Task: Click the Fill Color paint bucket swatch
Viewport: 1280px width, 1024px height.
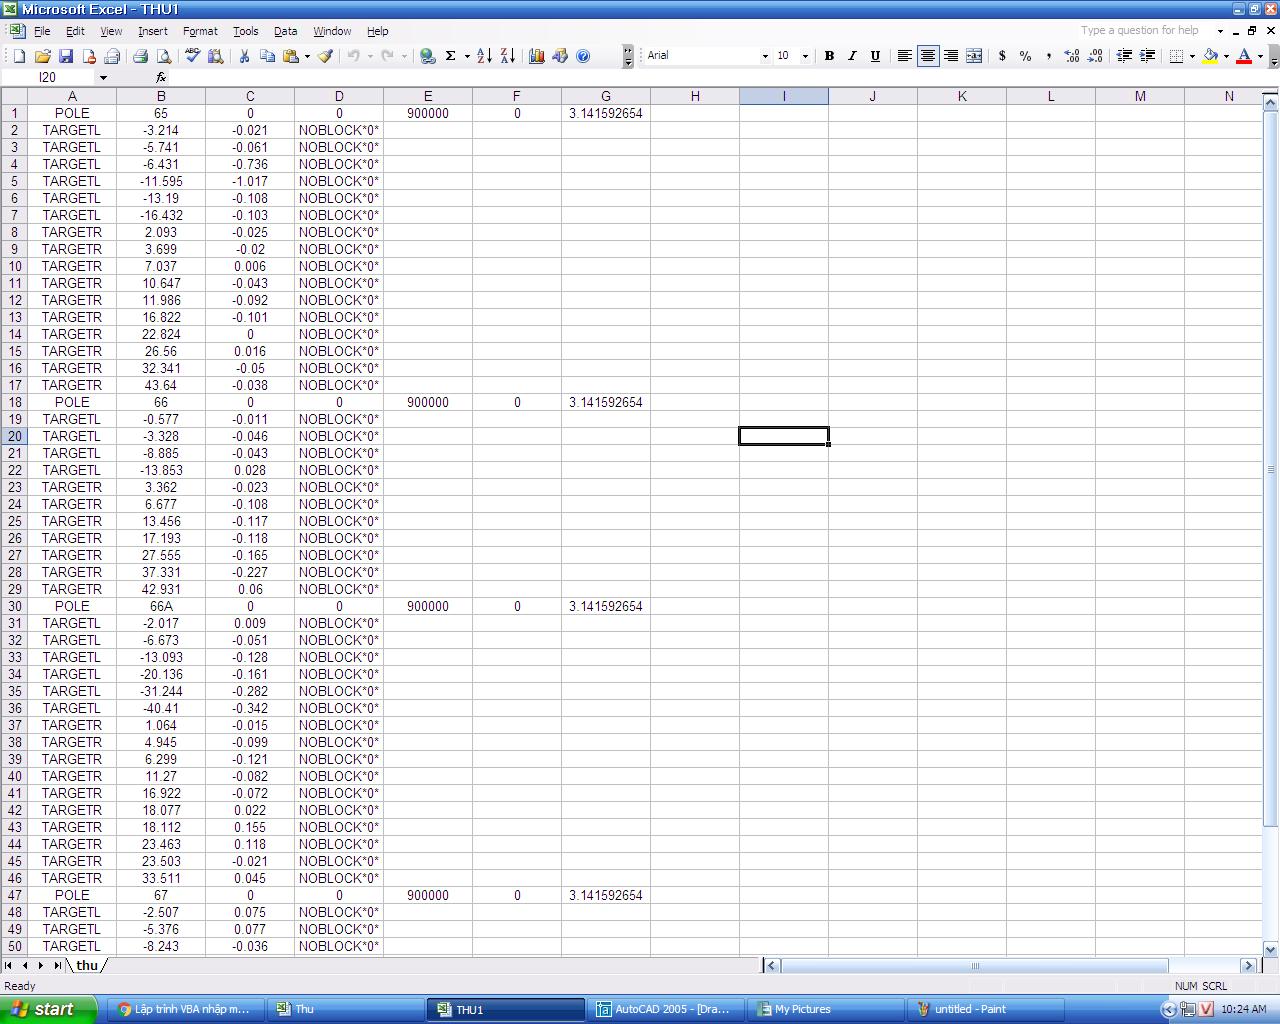Action: coord(1210,56)
